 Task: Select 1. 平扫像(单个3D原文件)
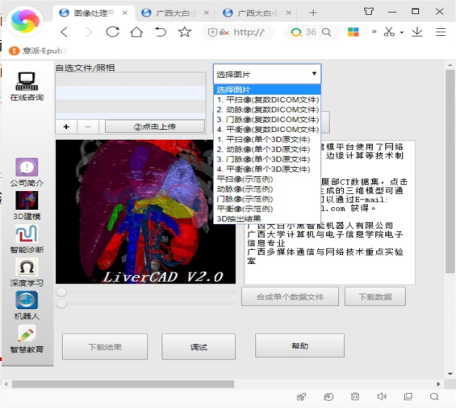click(267, 139)
